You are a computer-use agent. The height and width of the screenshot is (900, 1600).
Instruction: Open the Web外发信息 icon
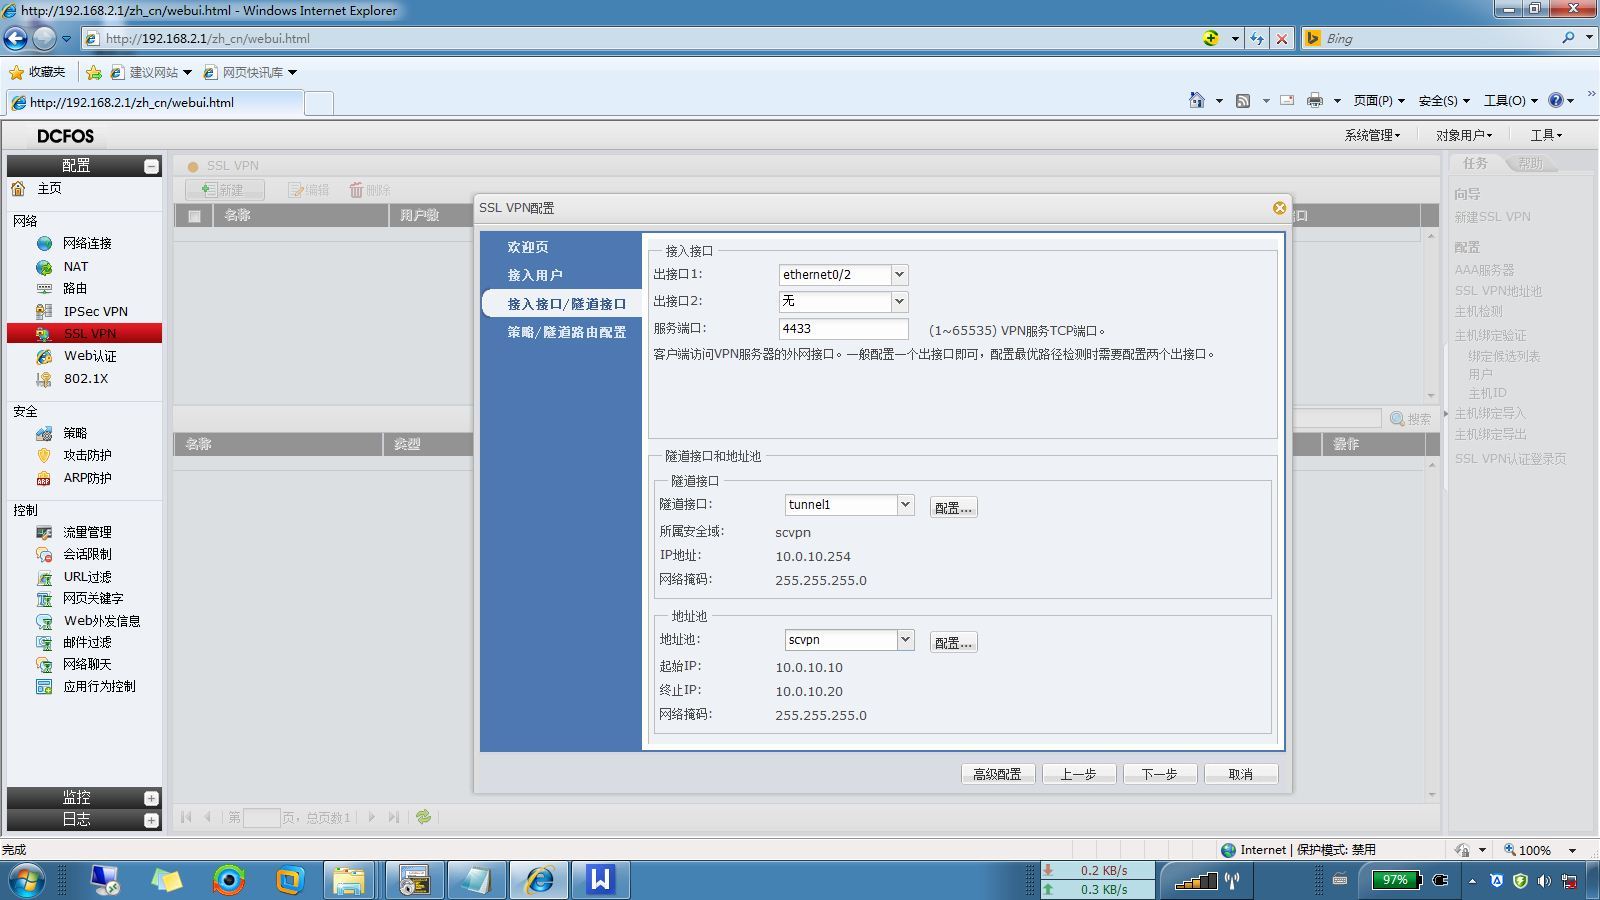[44, 621]
